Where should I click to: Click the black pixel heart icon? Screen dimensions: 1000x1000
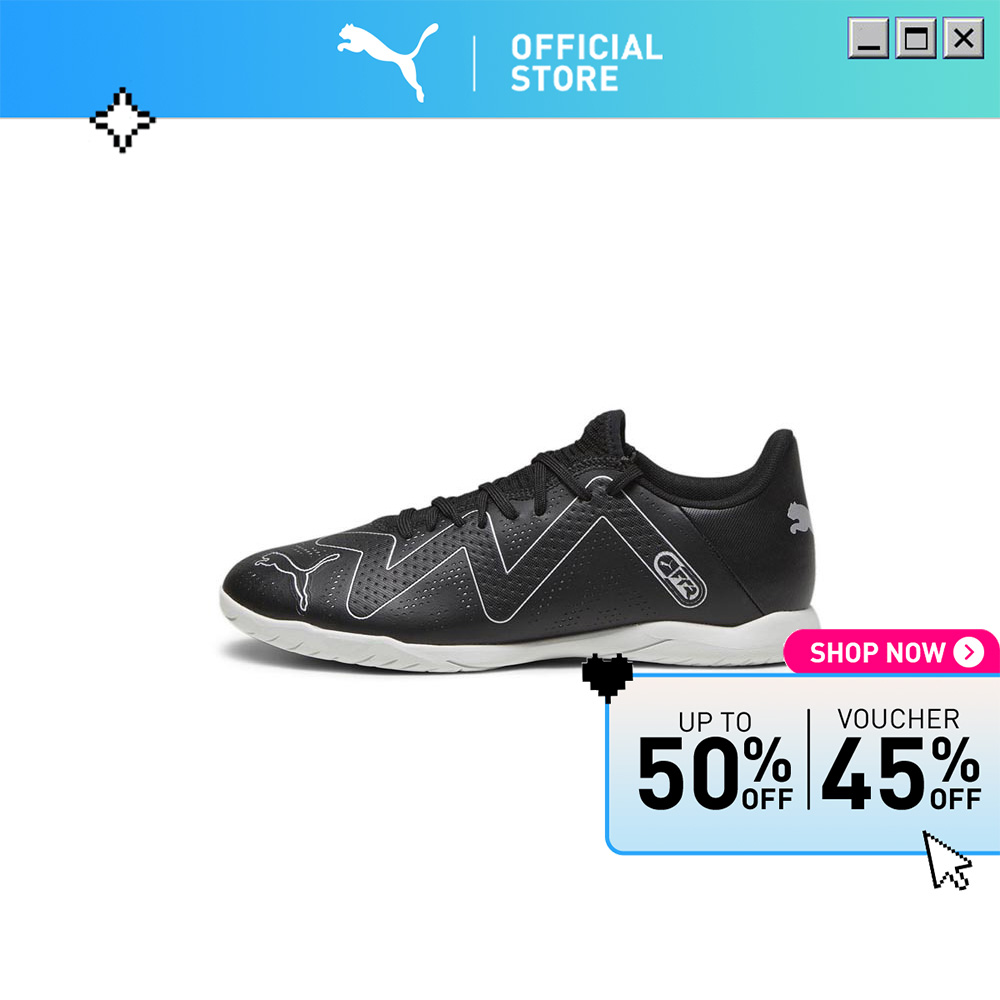[607, 678]
